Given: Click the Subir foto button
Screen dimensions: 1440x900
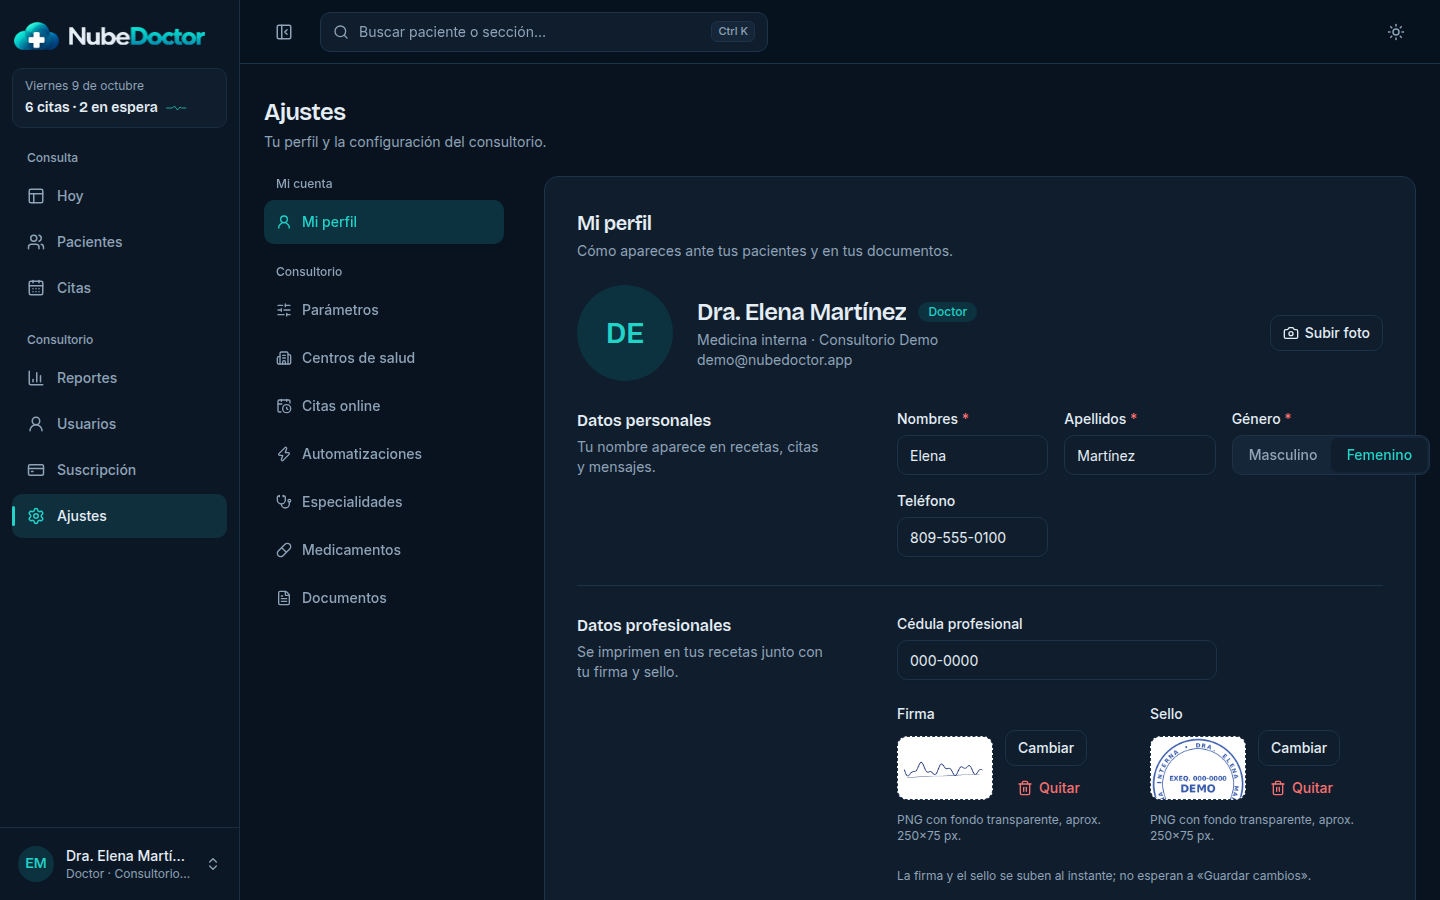Looking at the screenshot, I should [x=1326, y=333].
